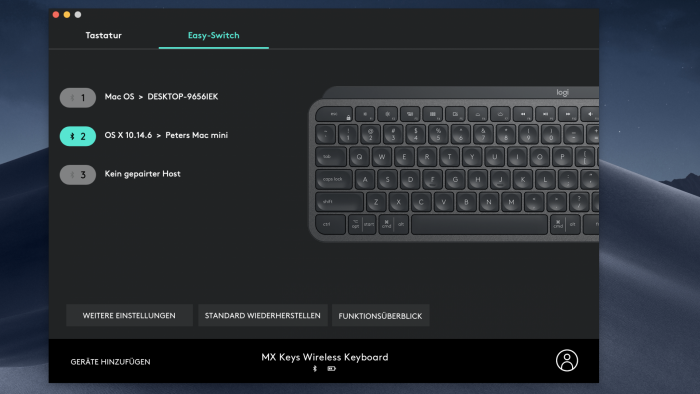The width and height of the screenshot is (700, 394).
Task: Open the user account profile icon
Action: point(567,360)
